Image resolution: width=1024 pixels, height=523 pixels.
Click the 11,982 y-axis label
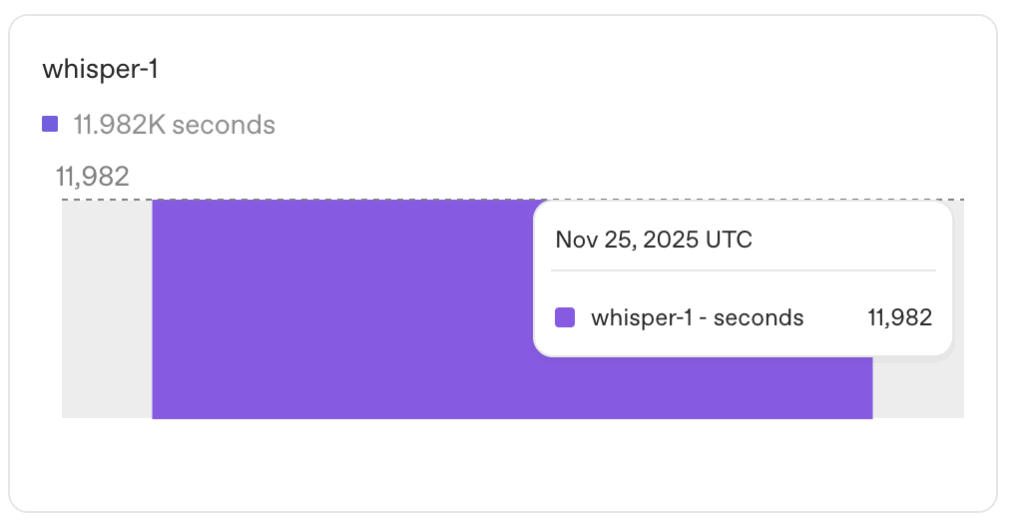92,177
